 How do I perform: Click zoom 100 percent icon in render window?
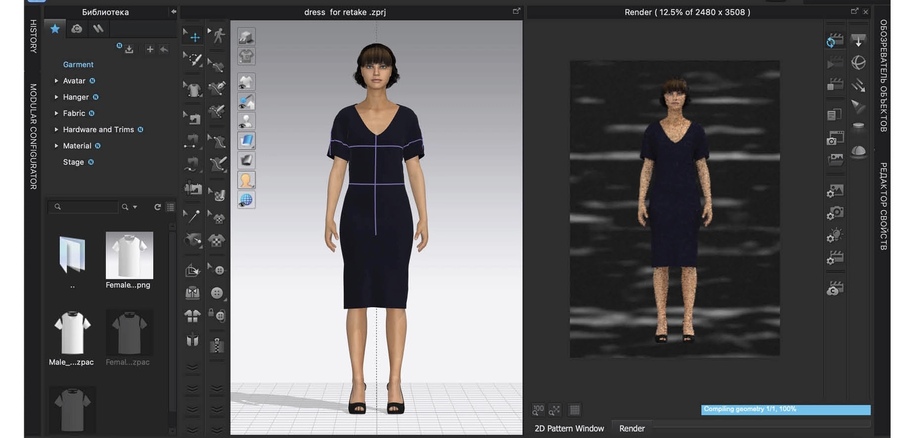tap(538, 409)
